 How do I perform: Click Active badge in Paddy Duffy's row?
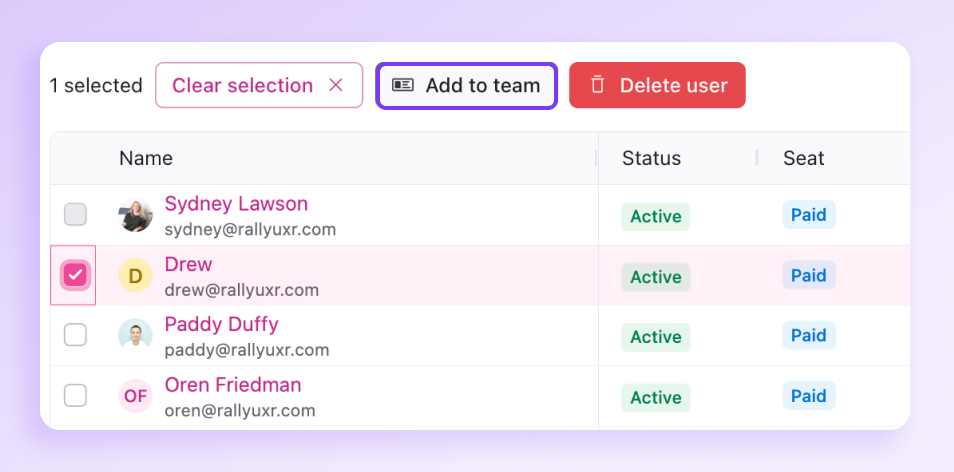pyautogui.click(x=656, y=337)
